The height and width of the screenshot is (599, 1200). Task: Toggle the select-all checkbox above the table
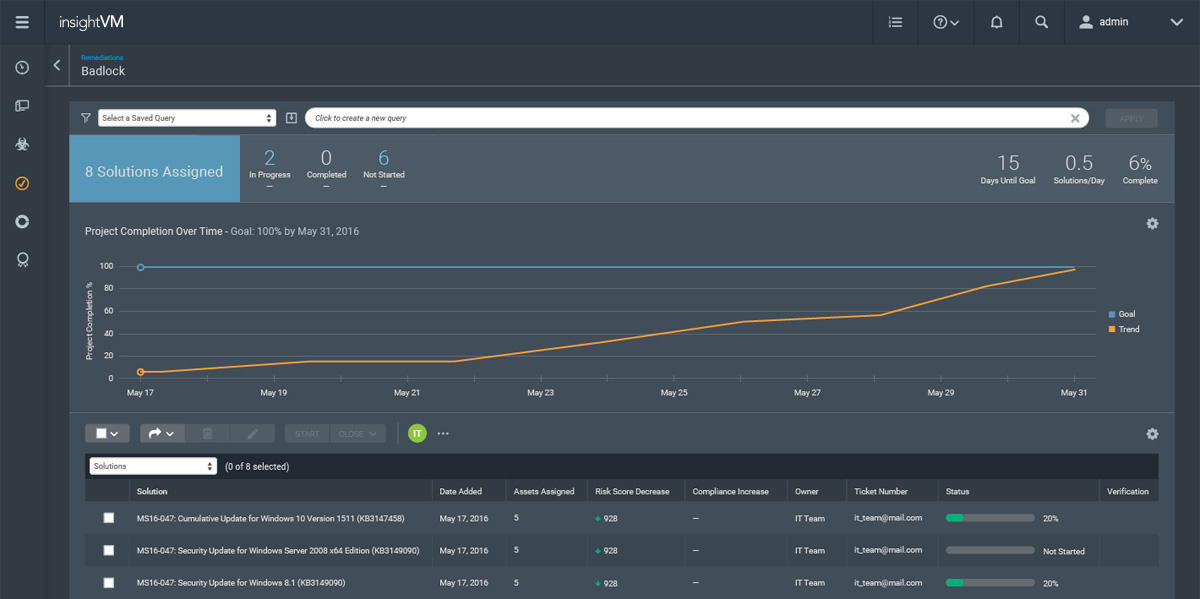pyautogui.click(x=103, y=433)
